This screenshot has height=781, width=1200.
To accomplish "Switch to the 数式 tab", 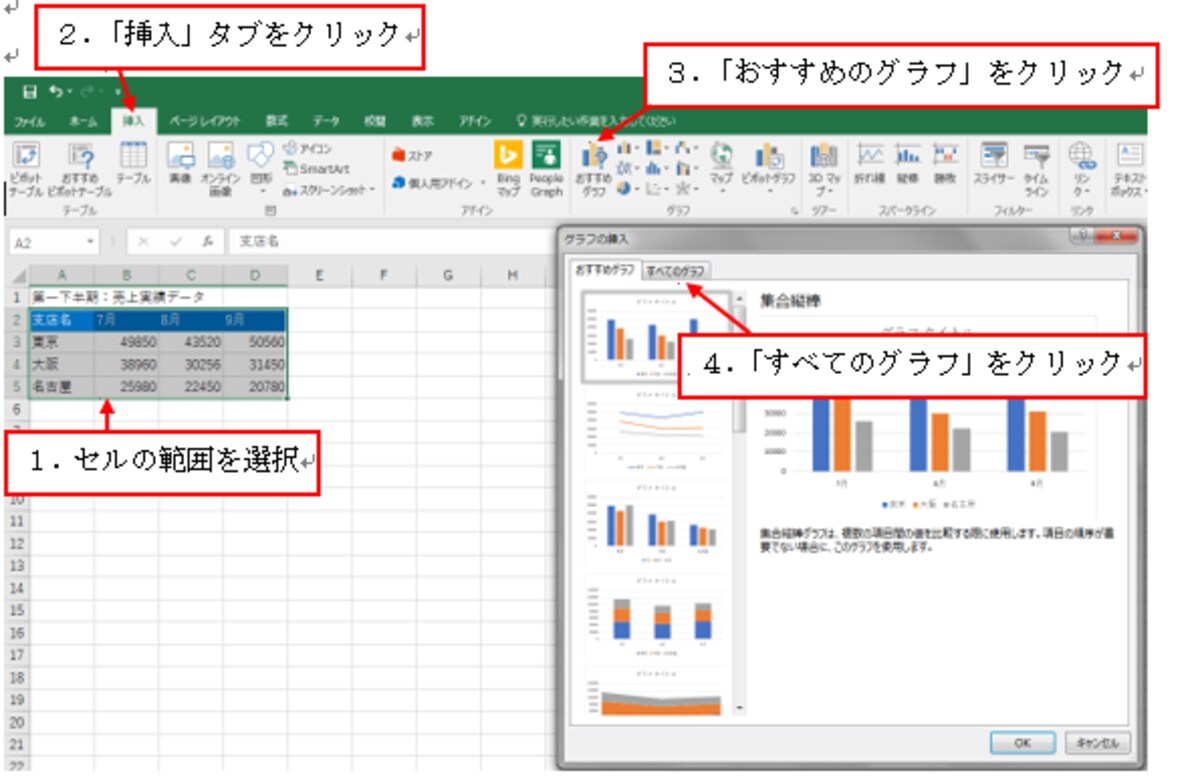I will pos(277,121).
